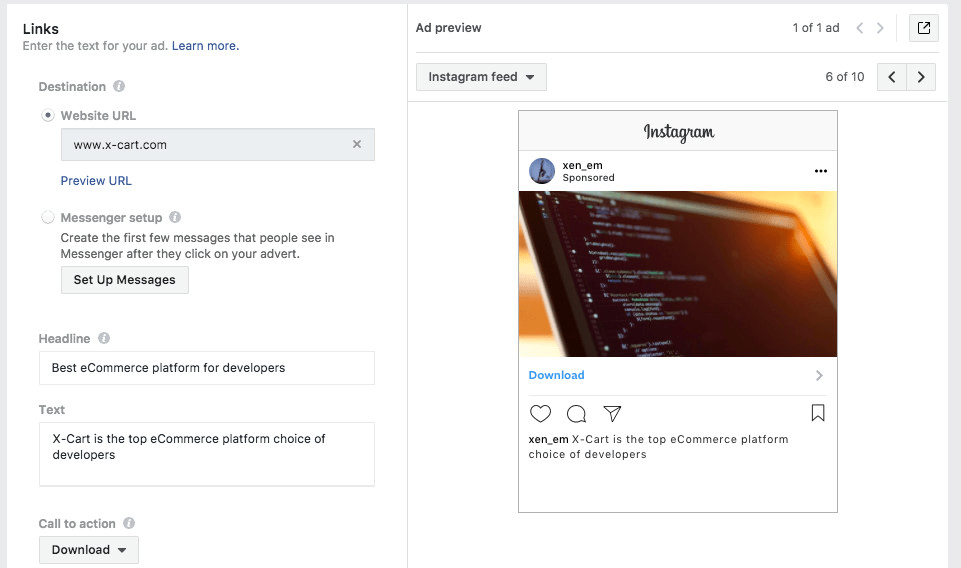Image resolution: width=961 pixels, height=568 pixels.
Task: Click the laptop code ad image
Action: 678,274
